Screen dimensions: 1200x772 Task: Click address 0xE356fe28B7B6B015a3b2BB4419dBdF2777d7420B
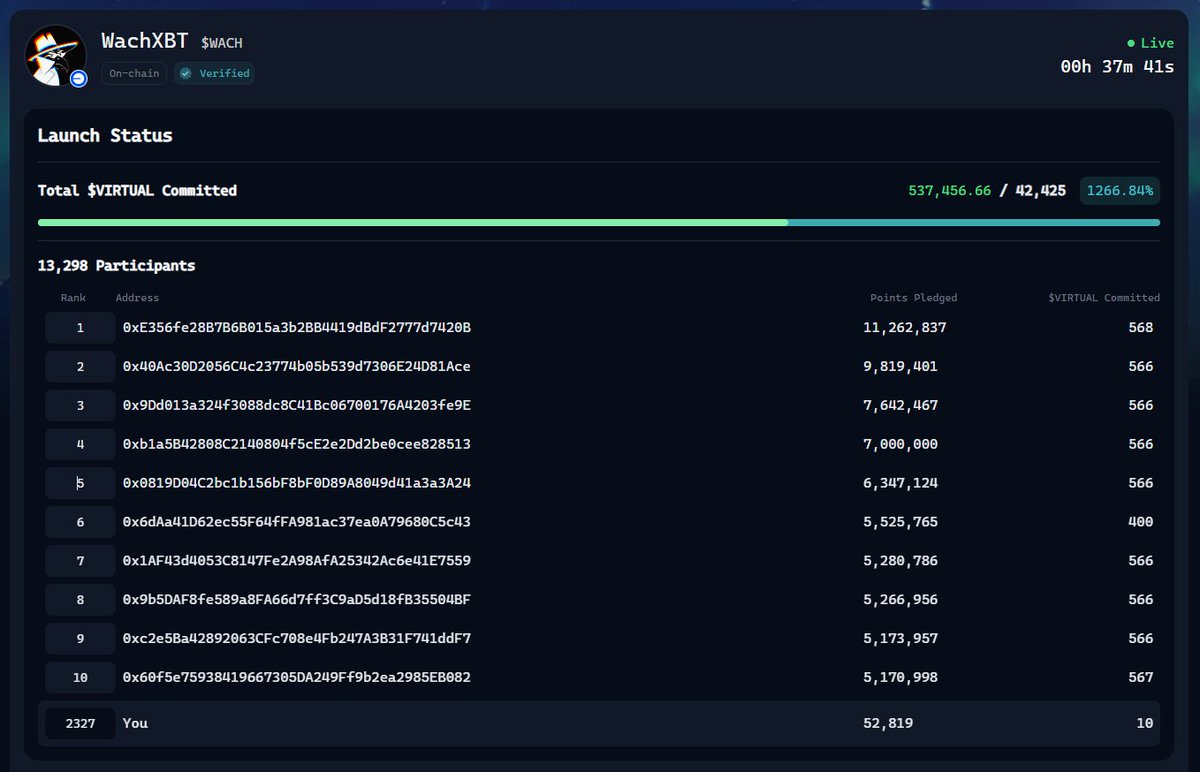297,328
